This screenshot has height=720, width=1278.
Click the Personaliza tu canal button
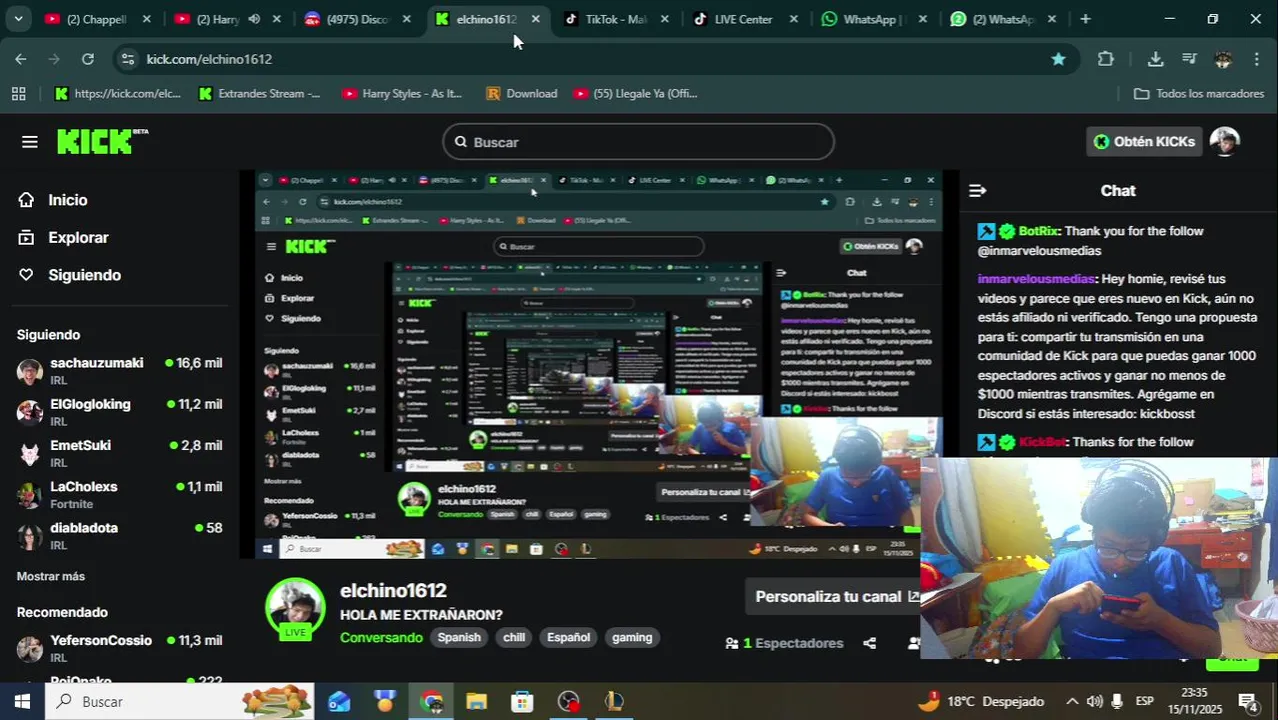(x=833, y=597)
